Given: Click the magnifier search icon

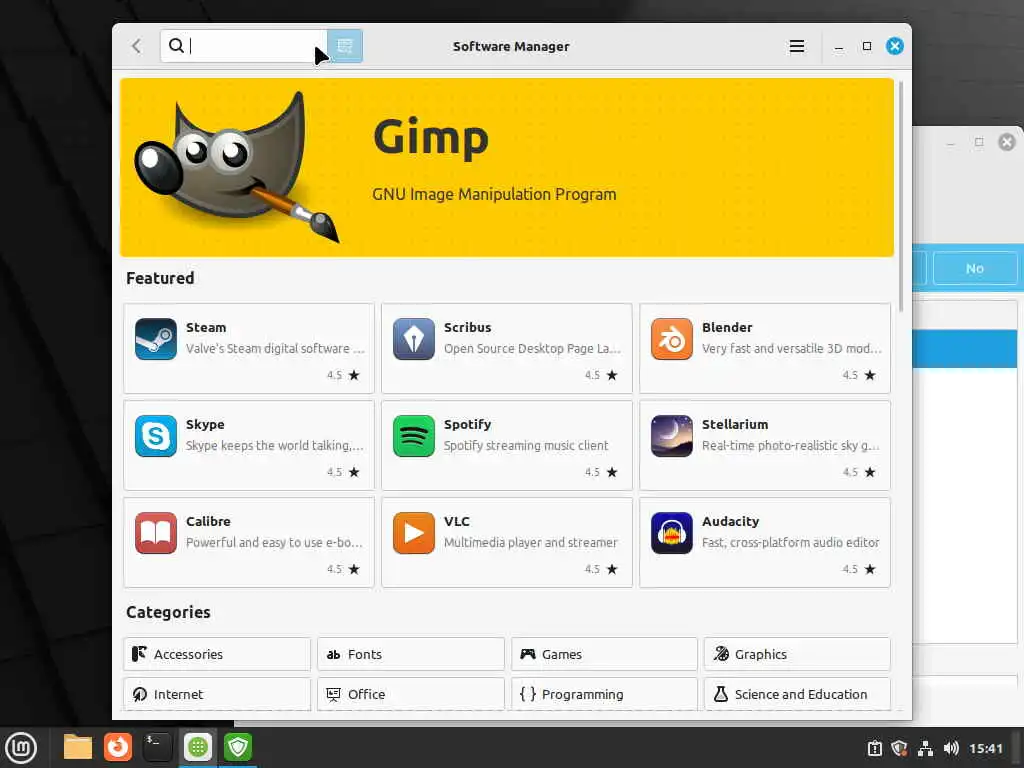Looking at the screenshot, I should 176,46.
